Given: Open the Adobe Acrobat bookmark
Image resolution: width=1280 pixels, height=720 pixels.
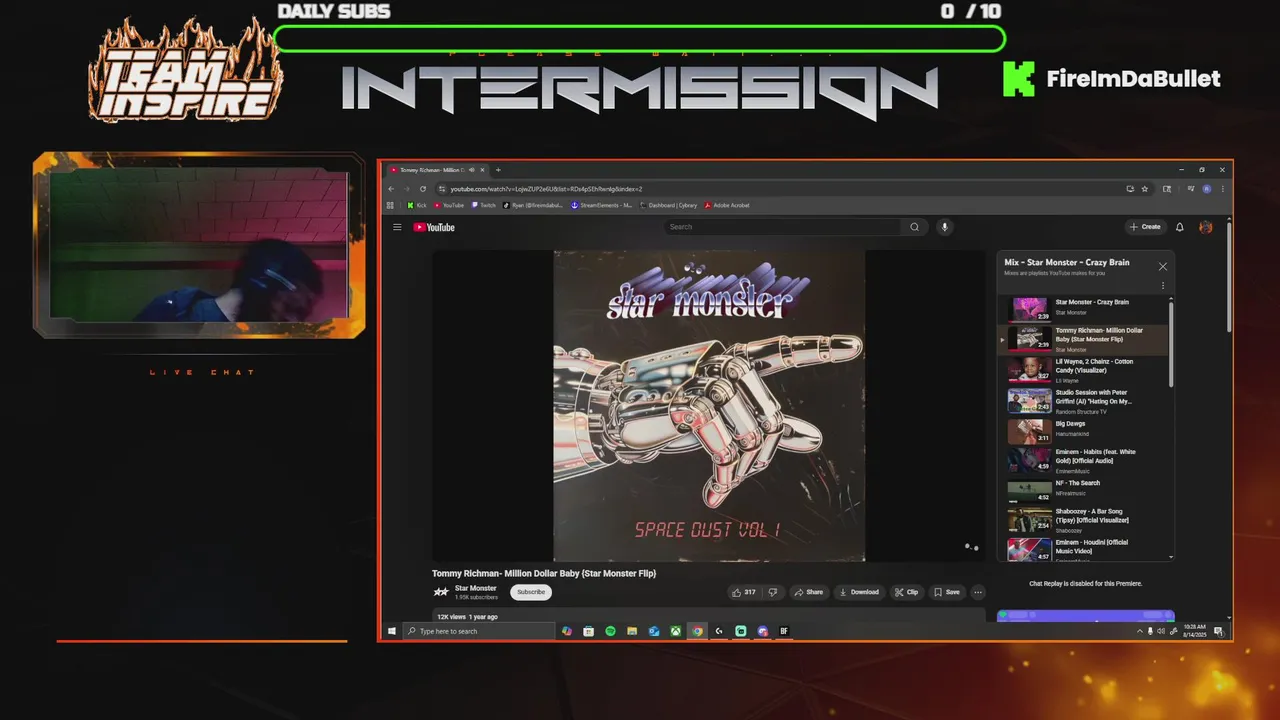Looking at the screenshot, I should tap(727, 205).
